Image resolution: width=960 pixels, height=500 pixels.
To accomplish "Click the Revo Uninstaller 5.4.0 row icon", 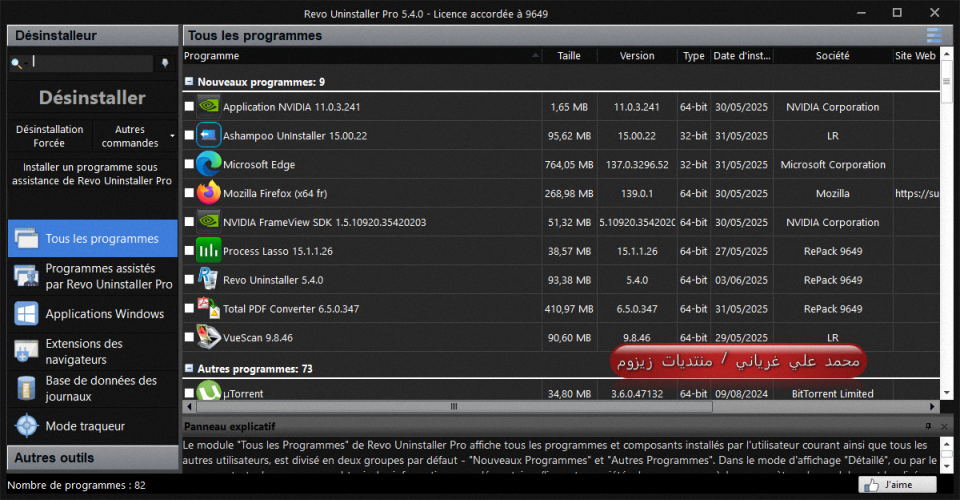I will (209, 279).
